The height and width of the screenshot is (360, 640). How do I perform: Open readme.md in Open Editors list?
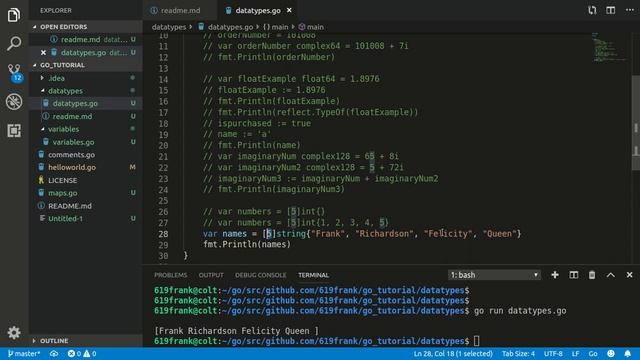coord(86,40)
